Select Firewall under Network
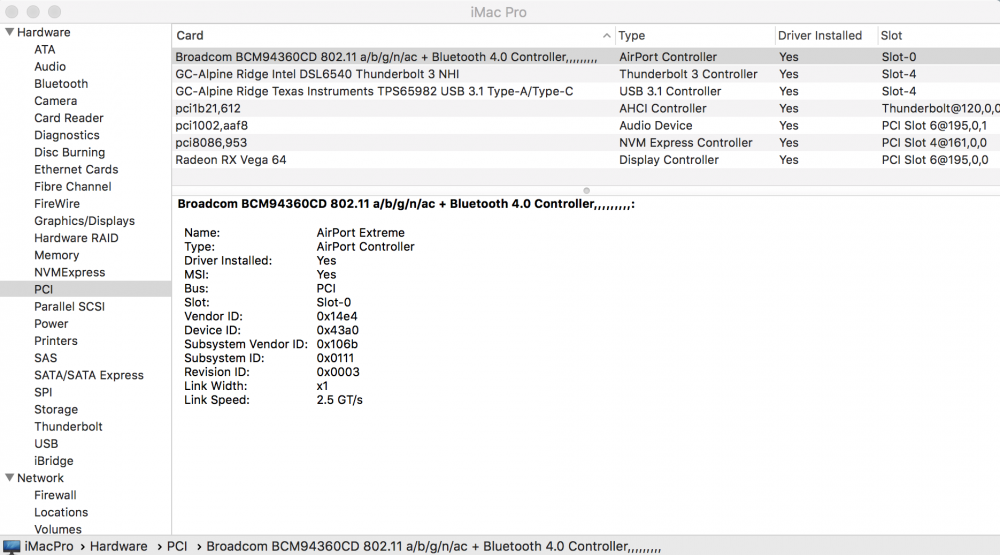The image size is (1000, 555). (55, 495)
